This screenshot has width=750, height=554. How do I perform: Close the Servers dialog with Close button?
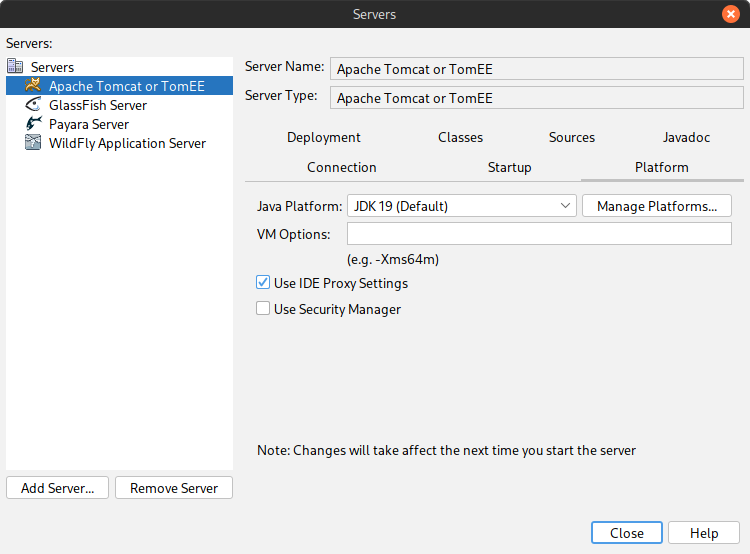(627, 533)
